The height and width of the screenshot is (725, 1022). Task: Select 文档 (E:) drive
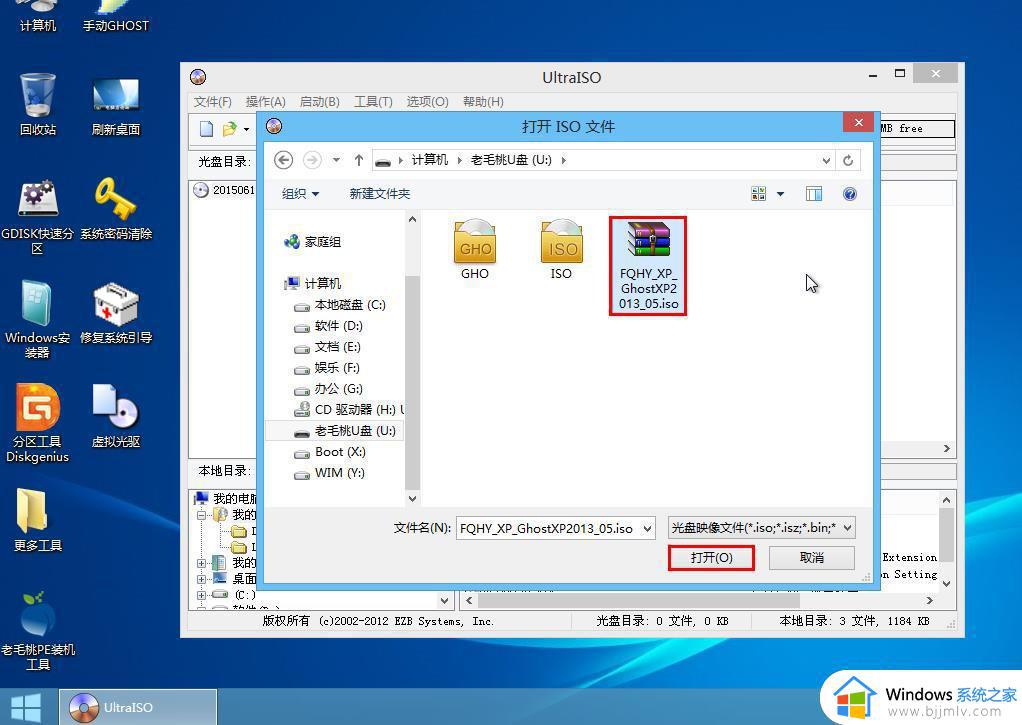pyautogui.click(x=327, y=346)
